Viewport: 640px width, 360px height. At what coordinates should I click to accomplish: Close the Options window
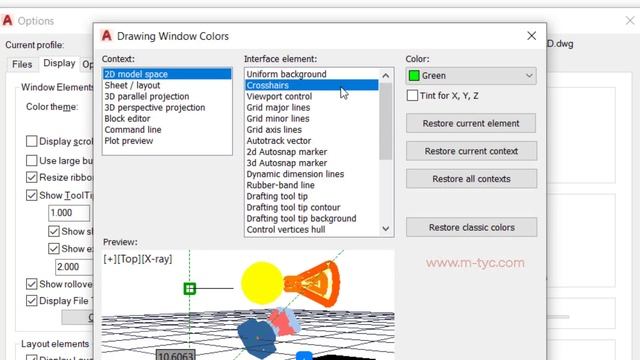630,20
